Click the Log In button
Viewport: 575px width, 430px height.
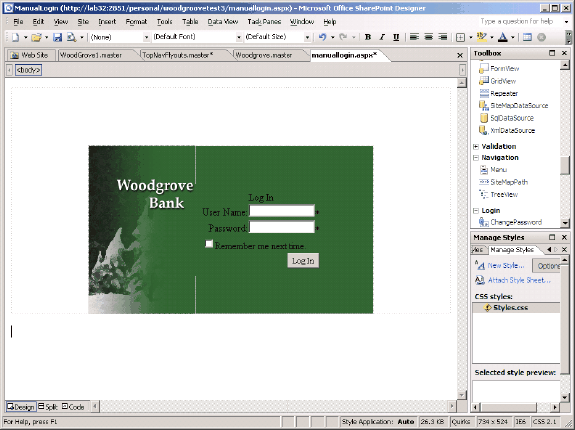(303, 261)
